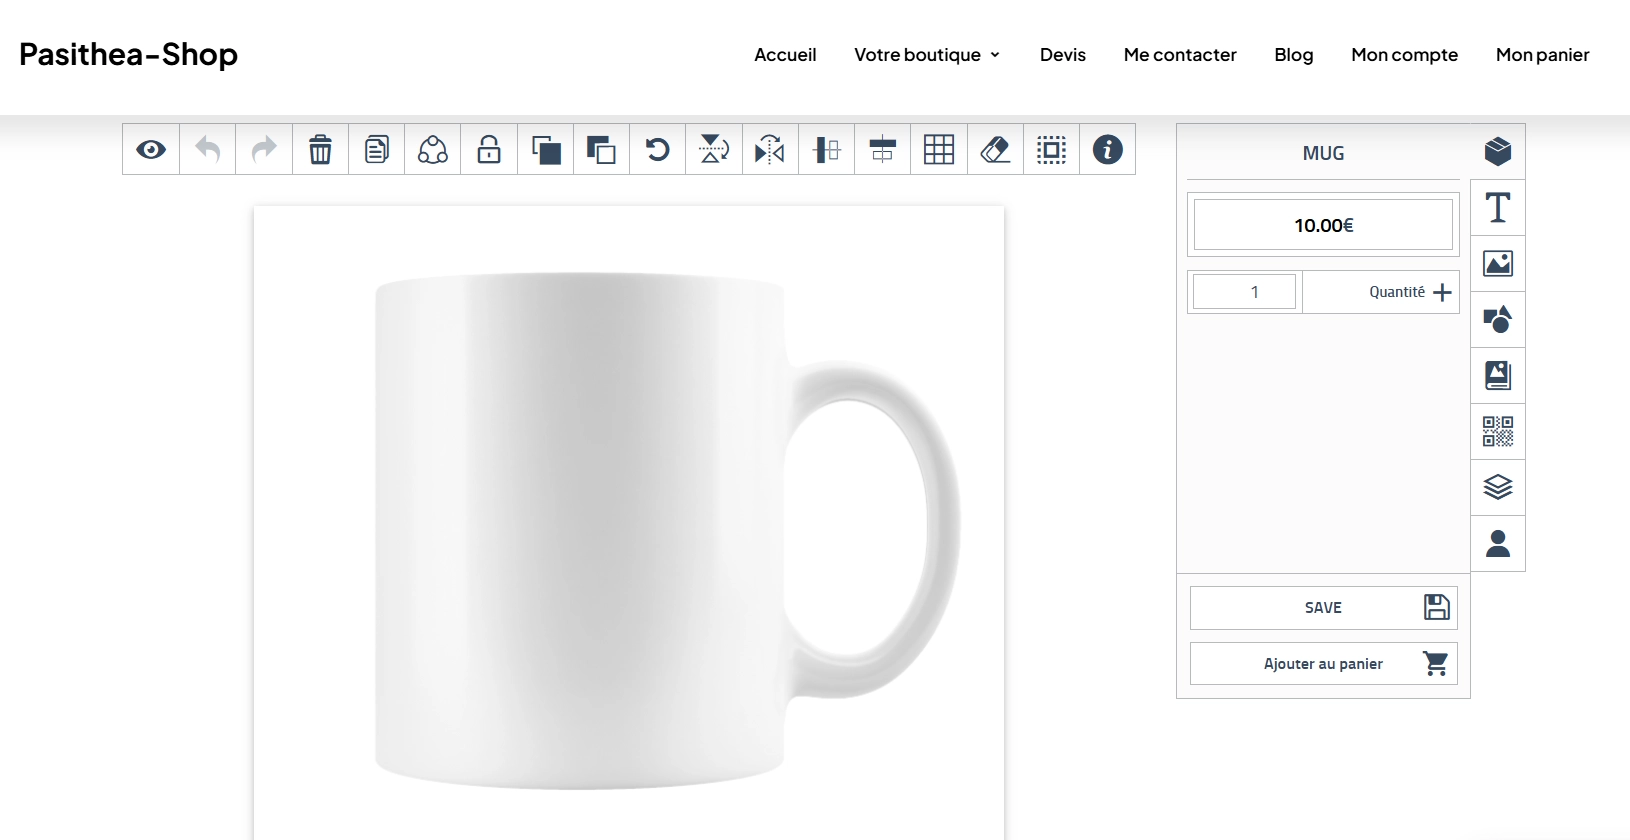Open the info icon
The image size is (1630, 840).
click(1107, 150)
